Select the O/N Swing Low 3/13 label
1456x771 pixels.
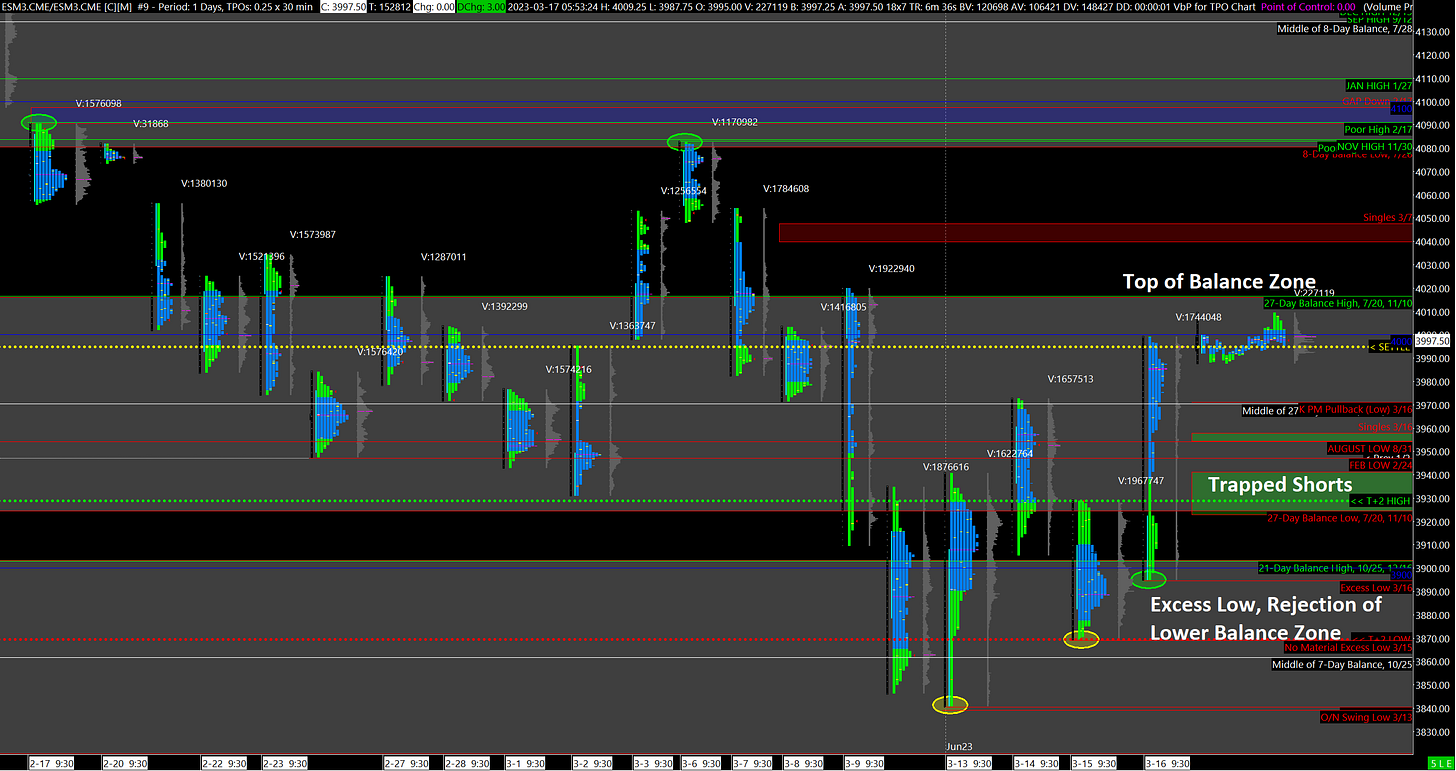[x=1366, y=717]
